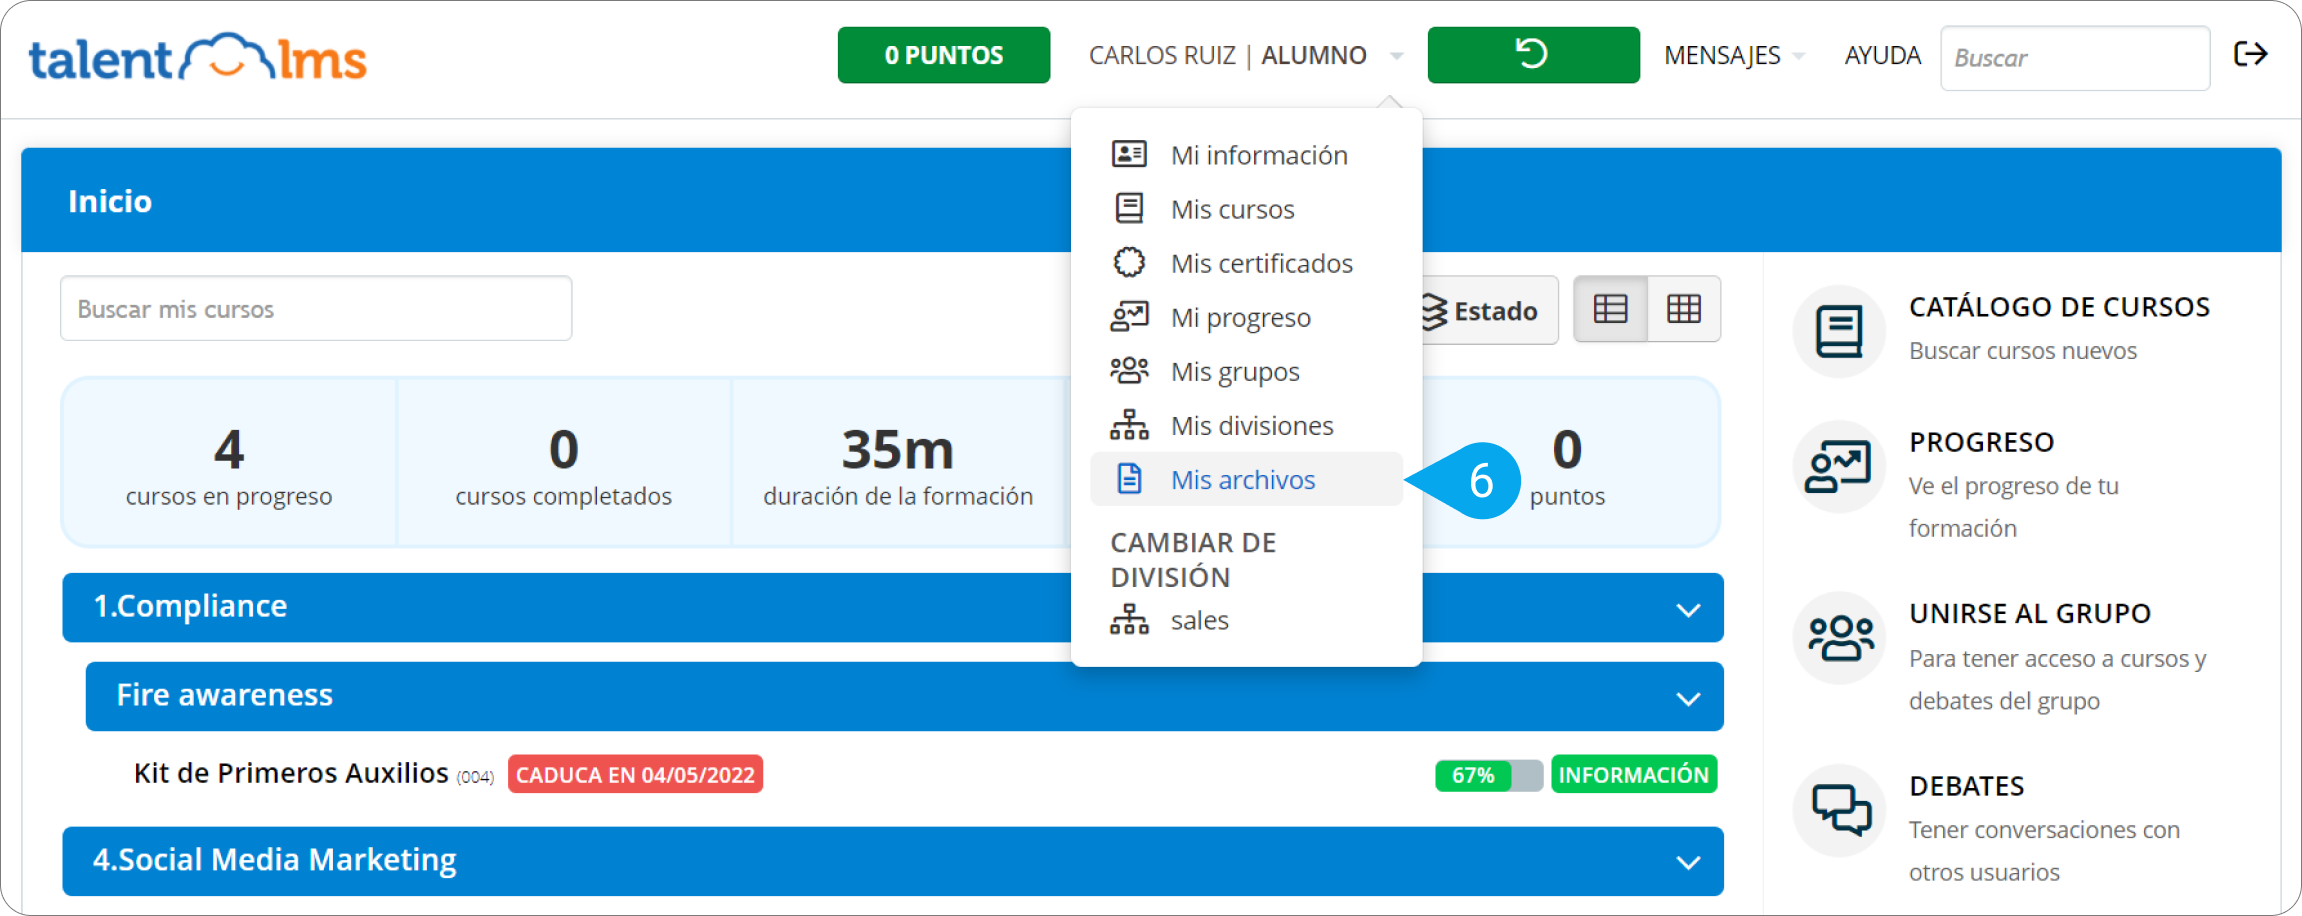Click the Estado grouping button
2302x916 pixels.
tap(1482, 311)
